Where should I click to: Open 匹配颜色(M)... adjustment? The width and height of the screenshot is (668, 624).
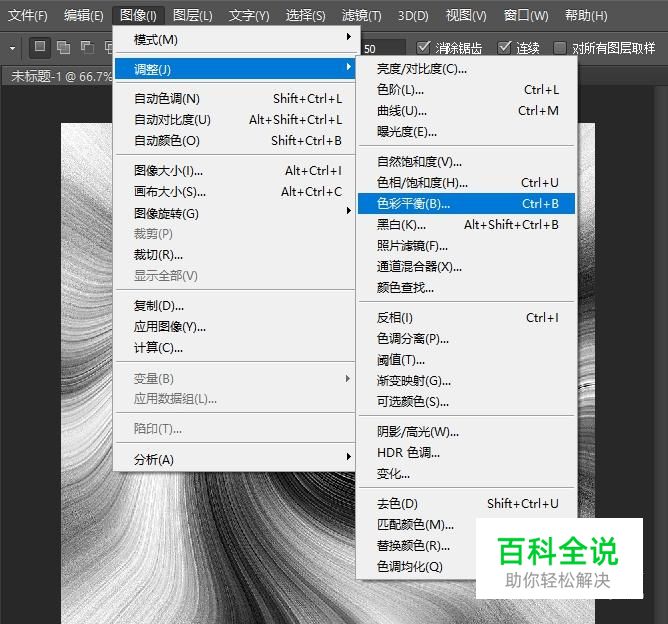pos(417,525)
